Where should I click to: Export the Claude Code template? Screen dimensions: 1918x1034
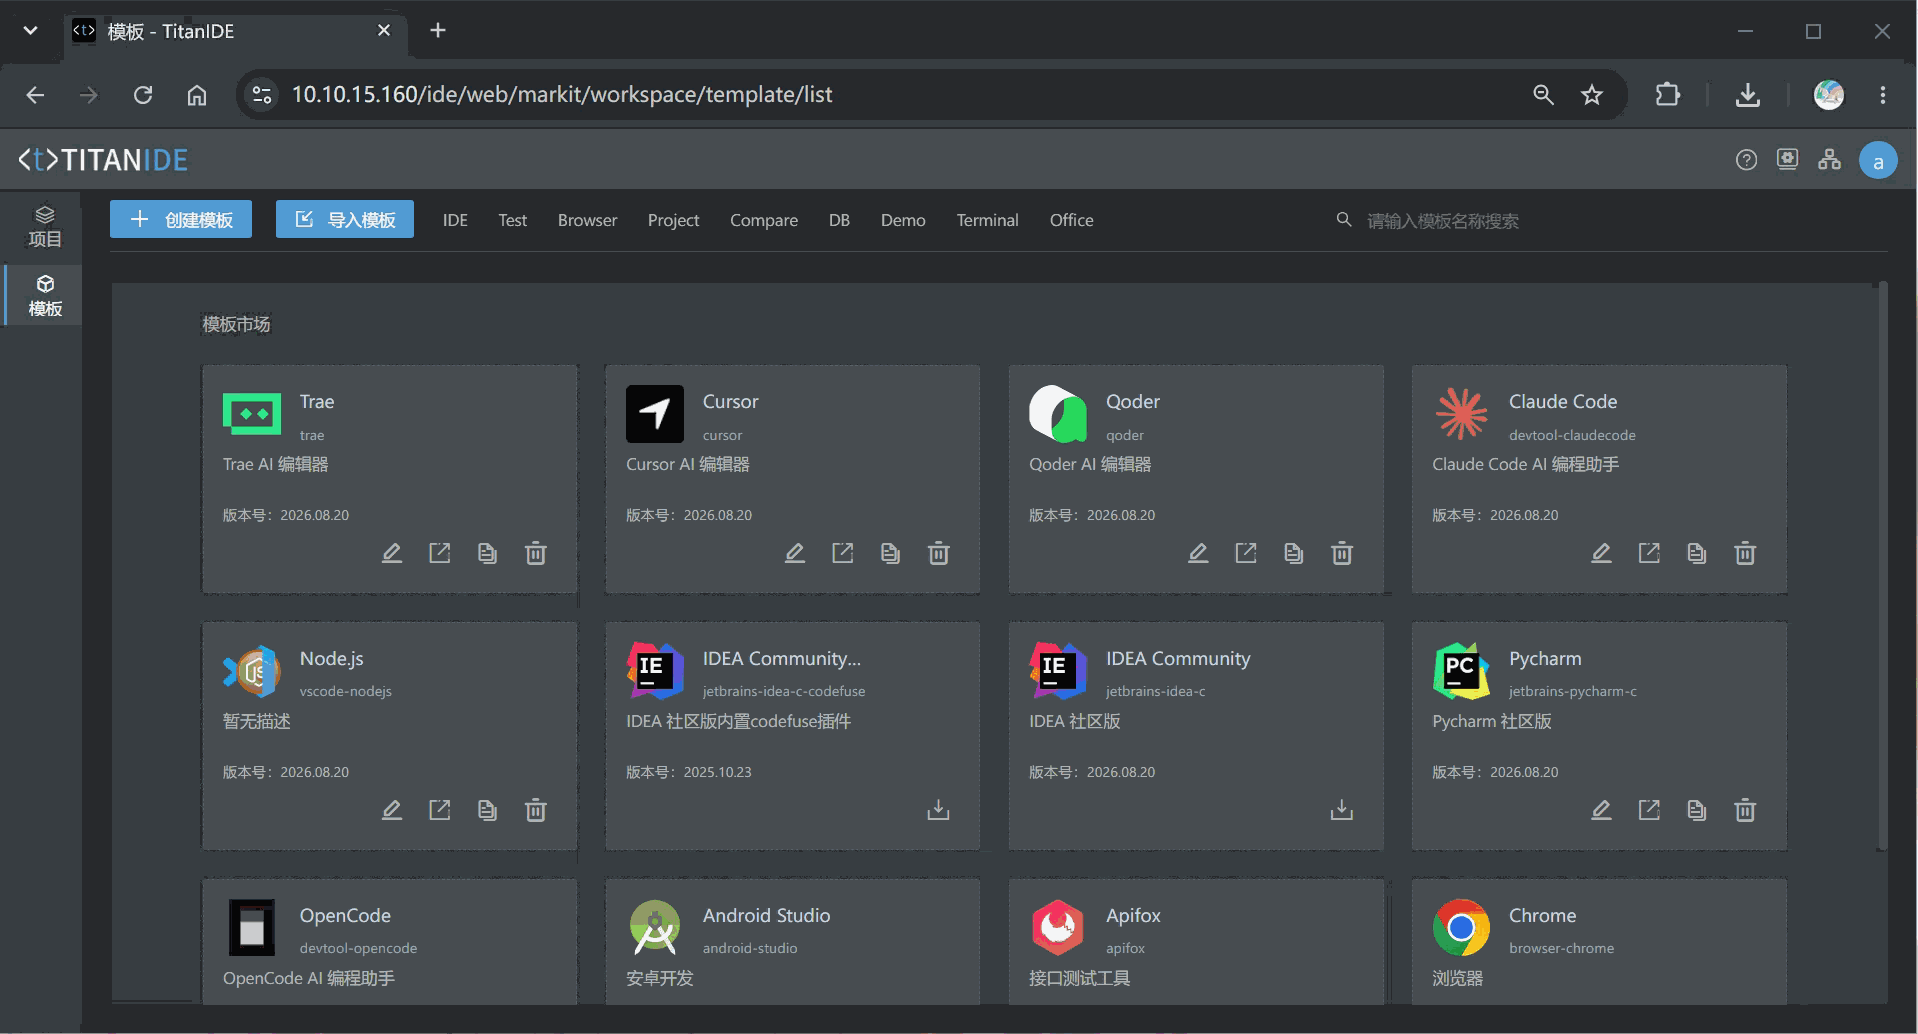(x=1649, y=553)
